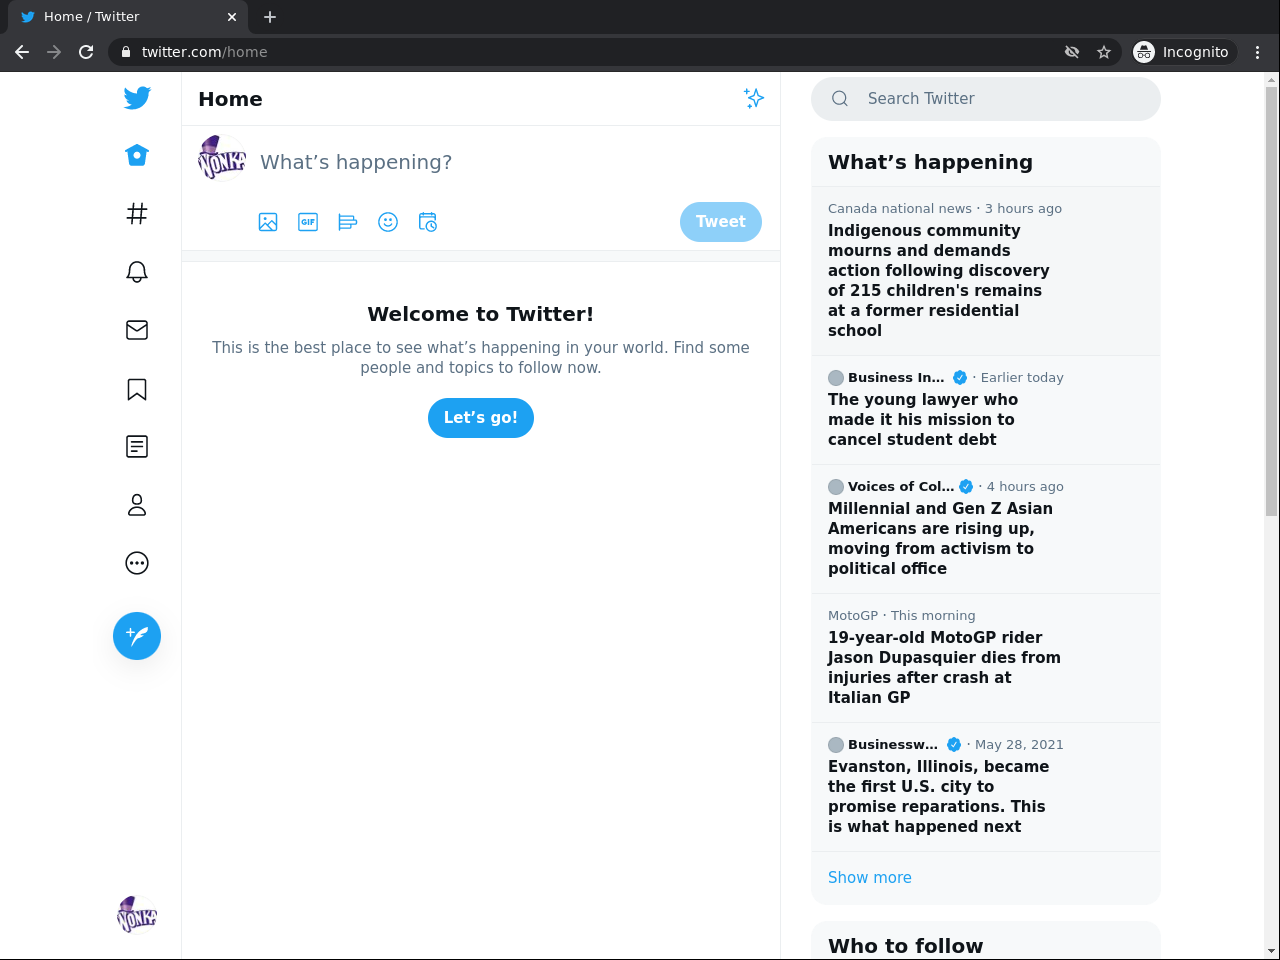Focus the Search Twitter field
Screen dimensions: 1280x960
point(986,98)
